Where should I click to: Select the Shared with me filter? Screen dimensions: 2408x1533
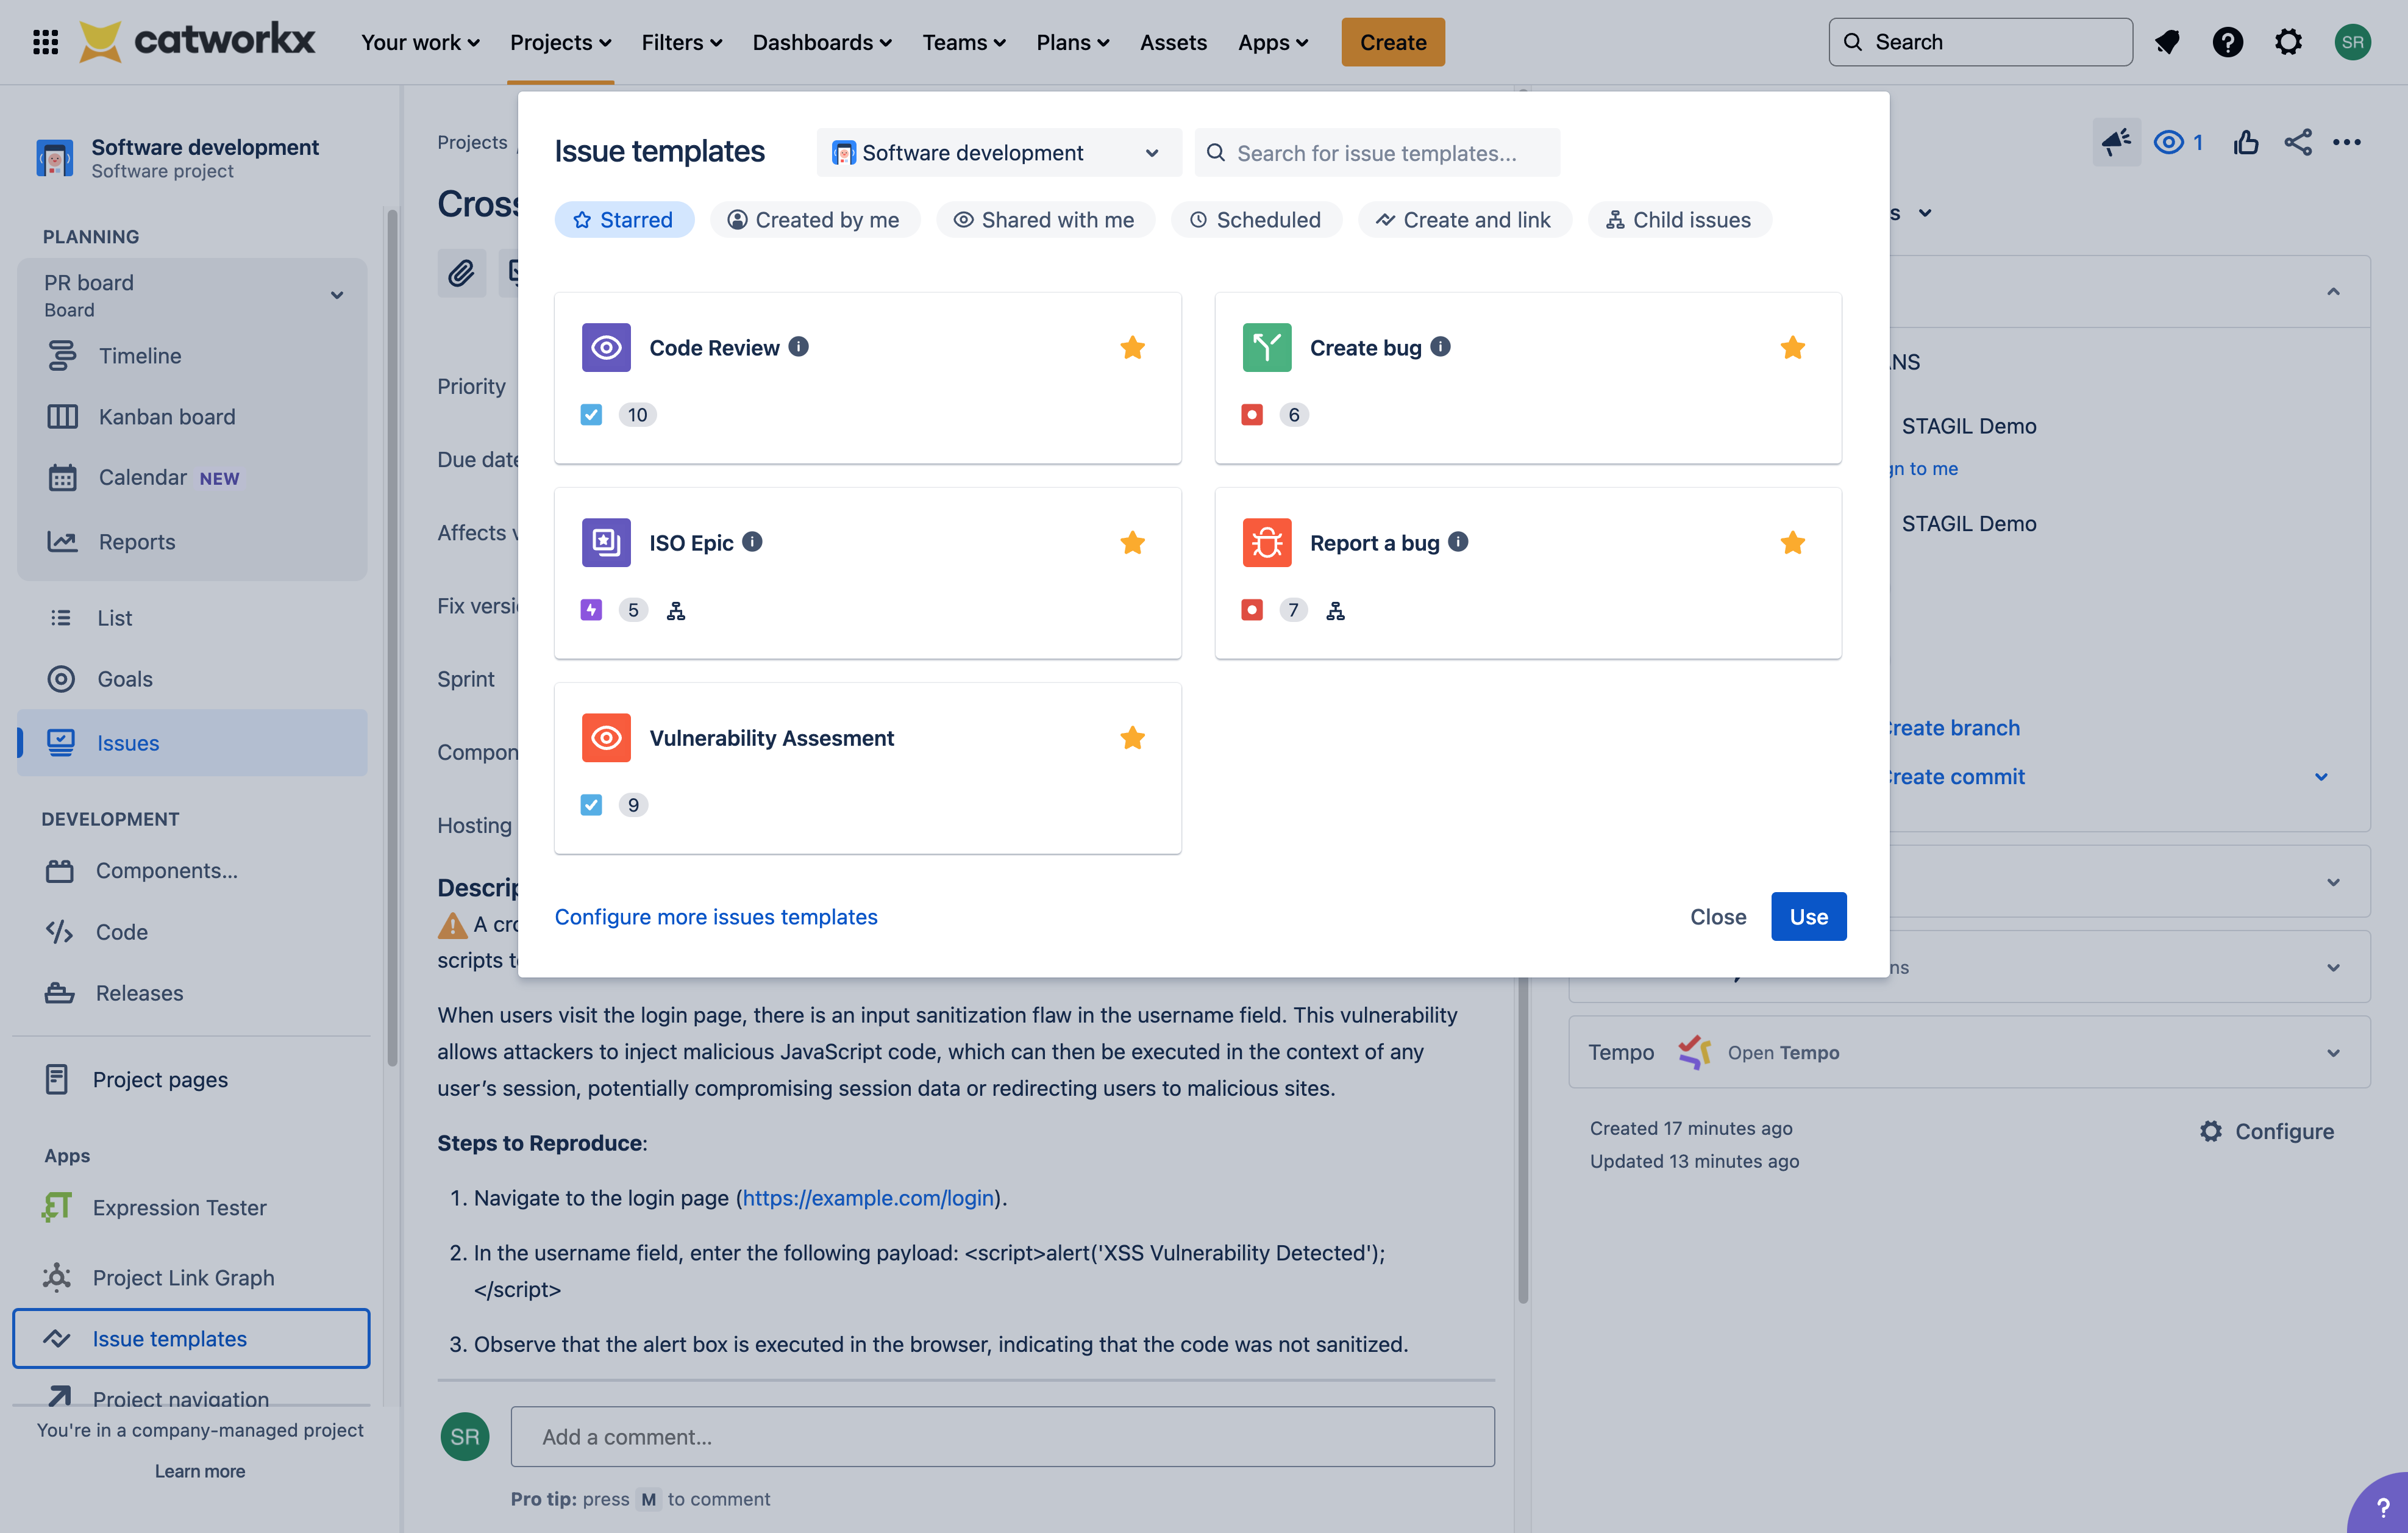click(x=1045, y=219)
